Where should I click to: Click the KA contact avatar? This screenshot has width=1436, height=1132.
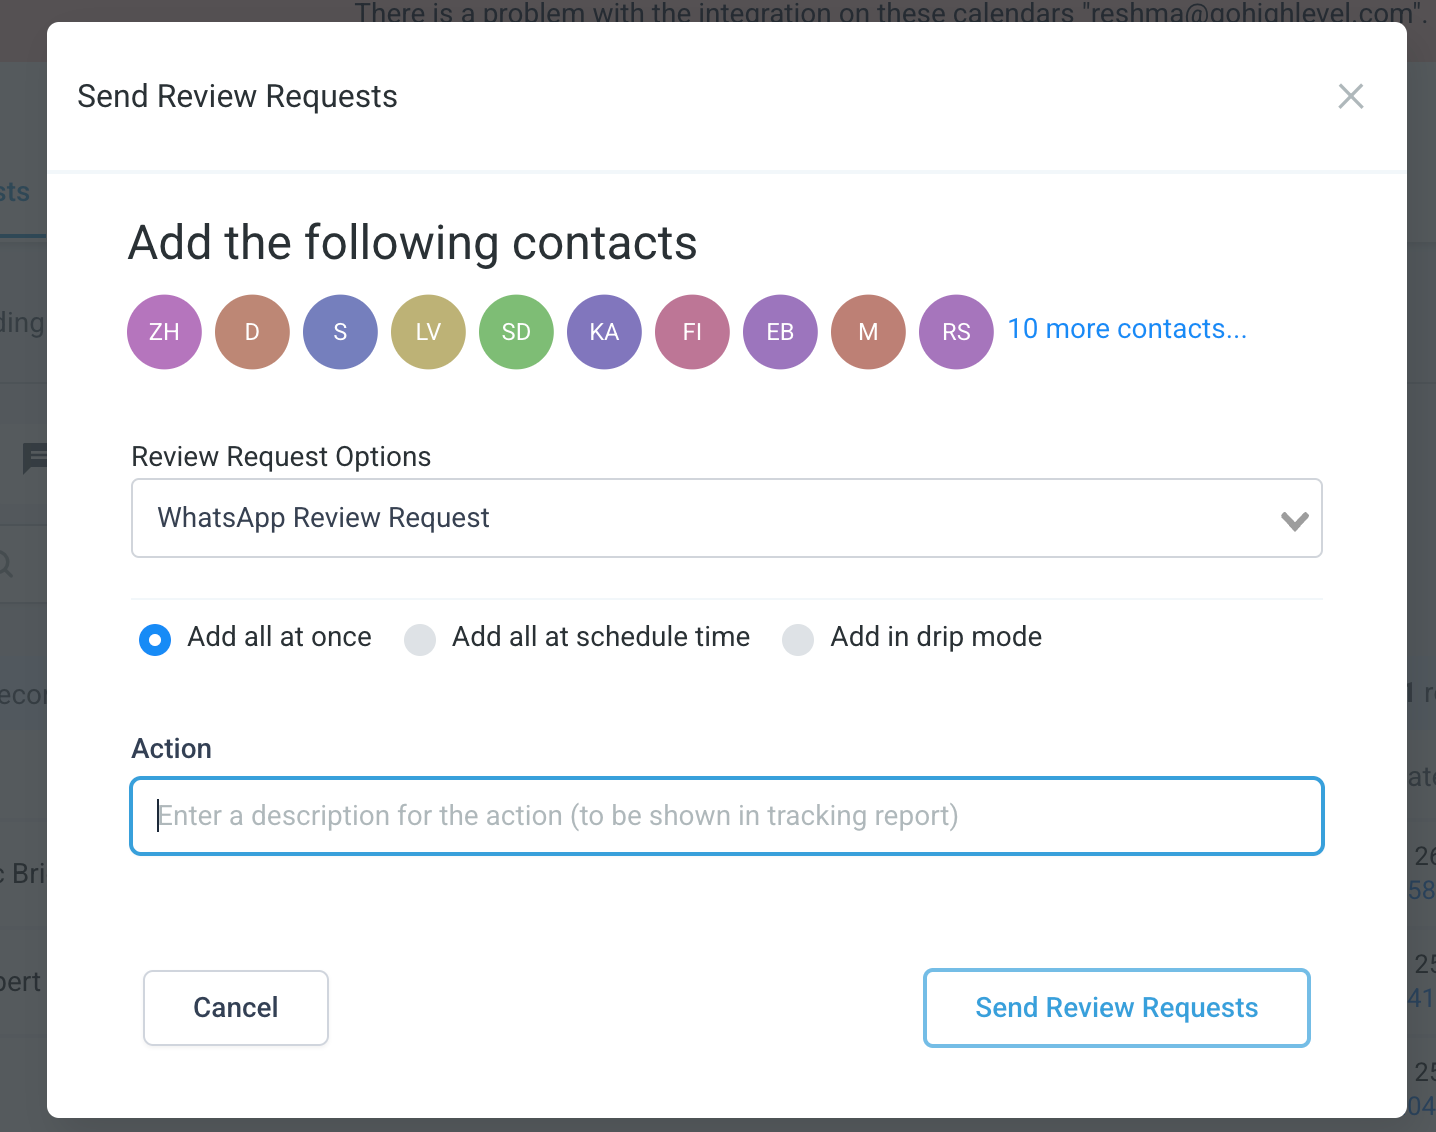[604, 332]
